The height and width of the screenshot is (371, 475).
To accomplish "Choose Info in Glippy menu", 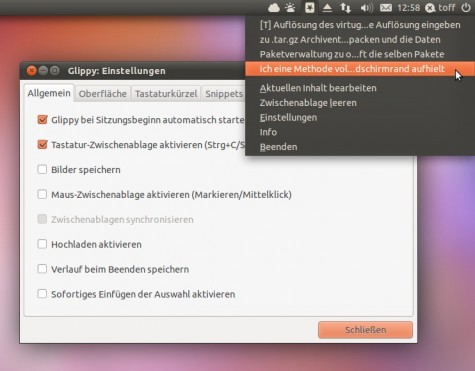I will [360, 132].
